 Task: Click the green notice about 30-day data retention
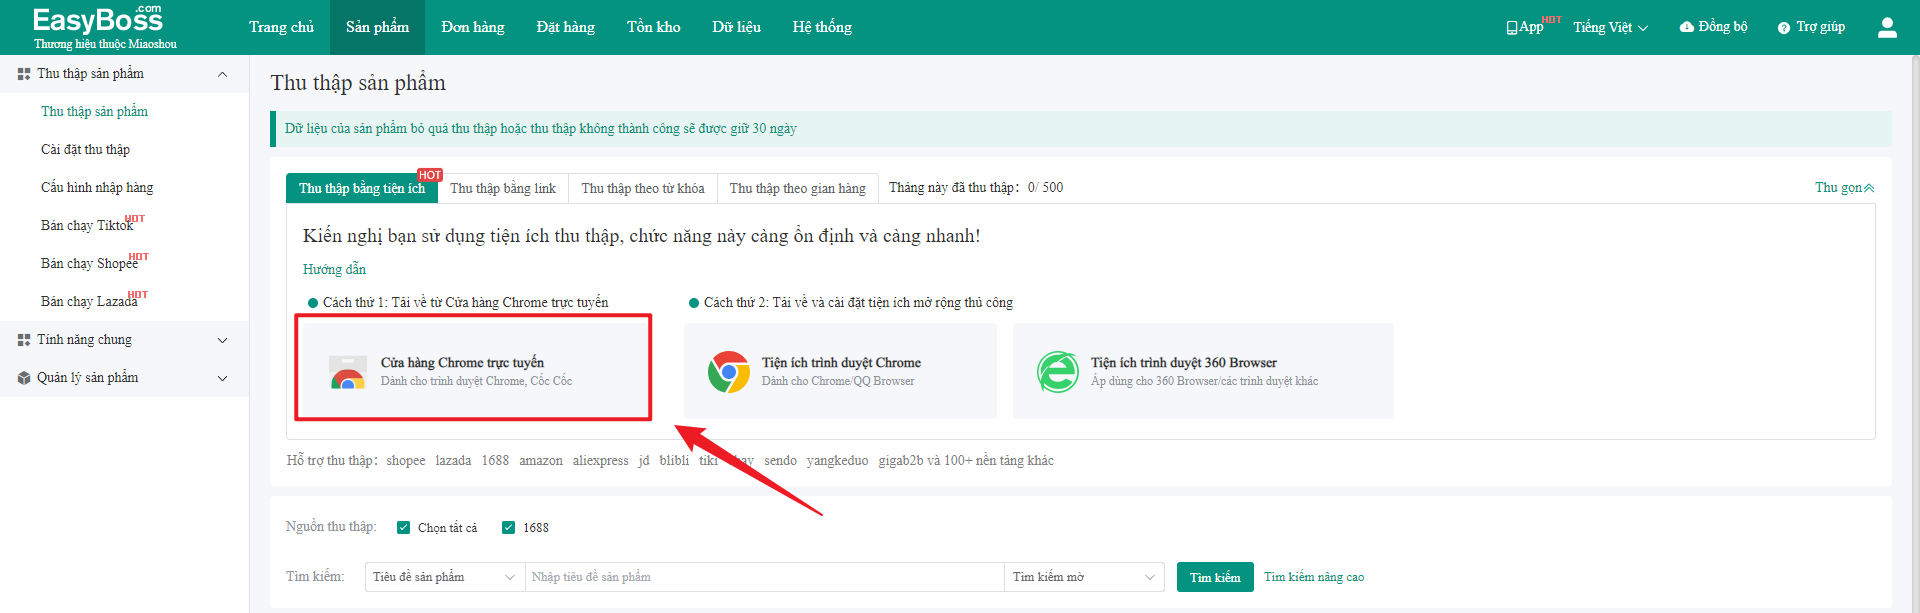(x=1081, y=129)
